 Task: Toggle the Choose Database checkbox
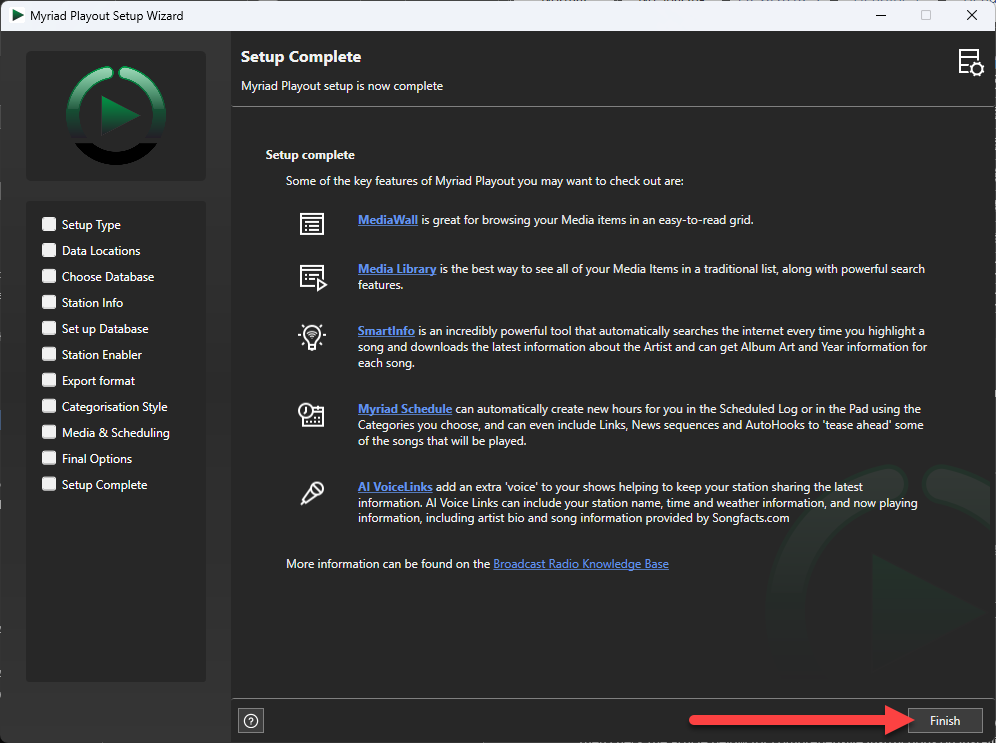[49, 276]
